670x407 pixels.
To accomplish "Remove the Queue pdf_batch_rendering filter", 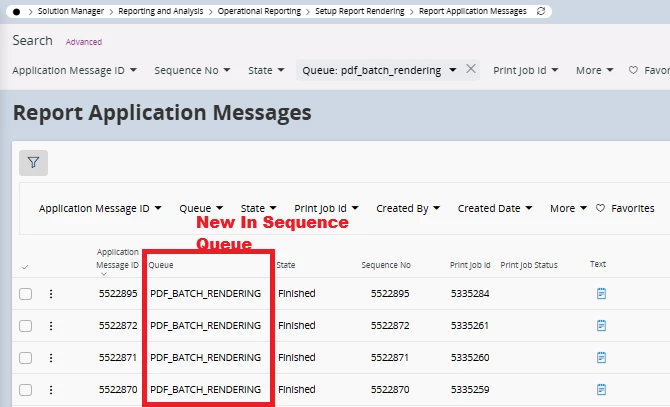I will tap(471, 69).
